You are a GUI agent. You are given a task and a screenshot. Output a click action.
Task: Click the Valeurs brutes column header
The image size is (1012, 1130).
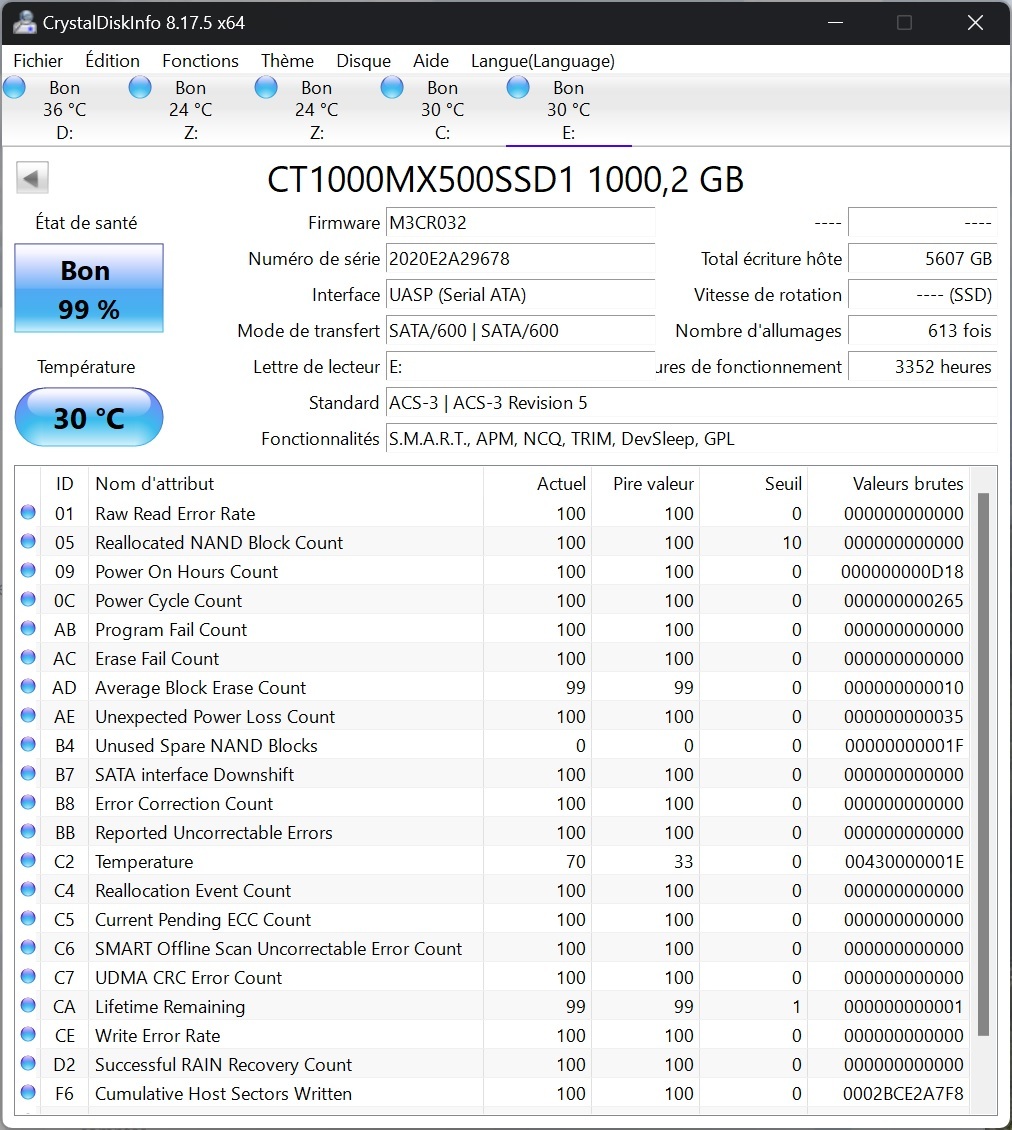tap(907, 484)
